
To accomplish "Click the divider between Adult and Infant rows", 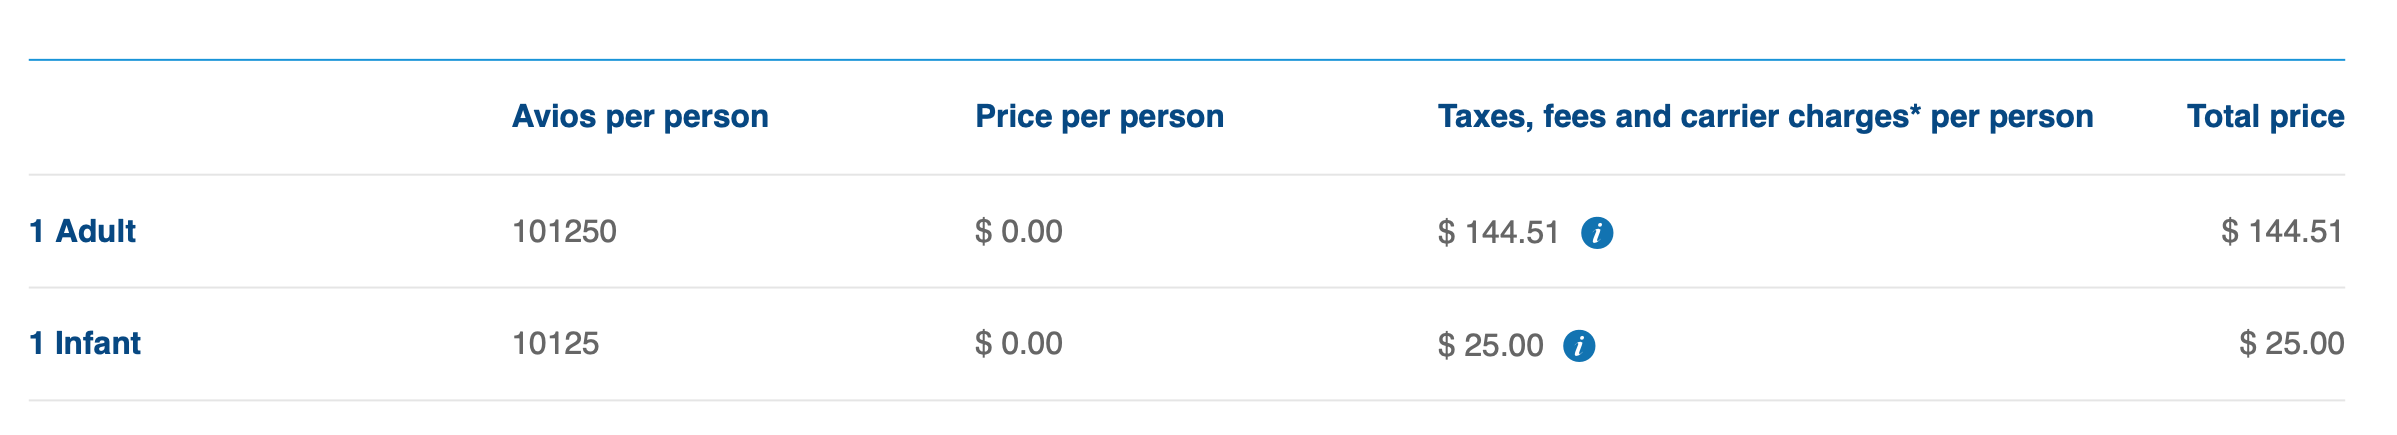I will point(1186,288).
